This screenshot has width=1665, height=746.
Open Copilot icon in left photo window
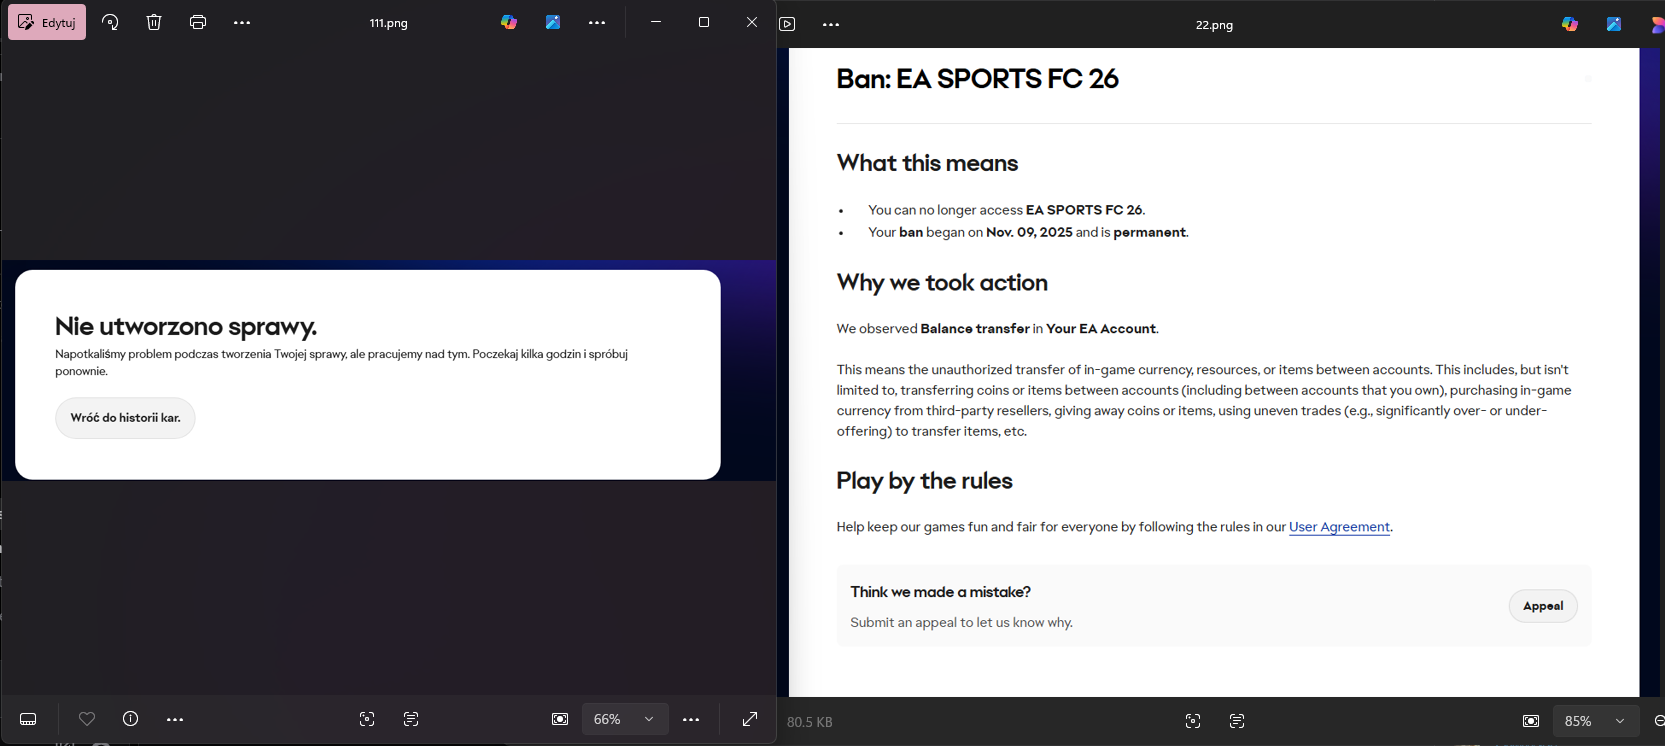click(x=509, y=22)
